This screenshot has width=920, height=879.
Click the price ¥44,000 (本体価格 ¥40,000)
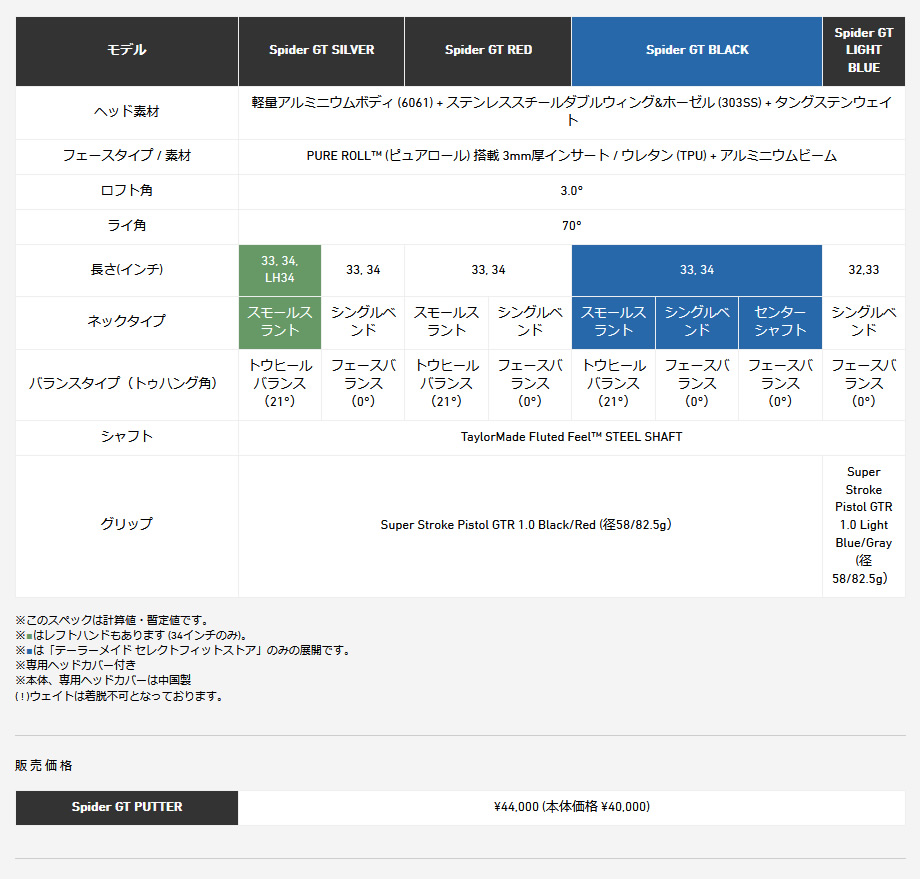(572, 807)
